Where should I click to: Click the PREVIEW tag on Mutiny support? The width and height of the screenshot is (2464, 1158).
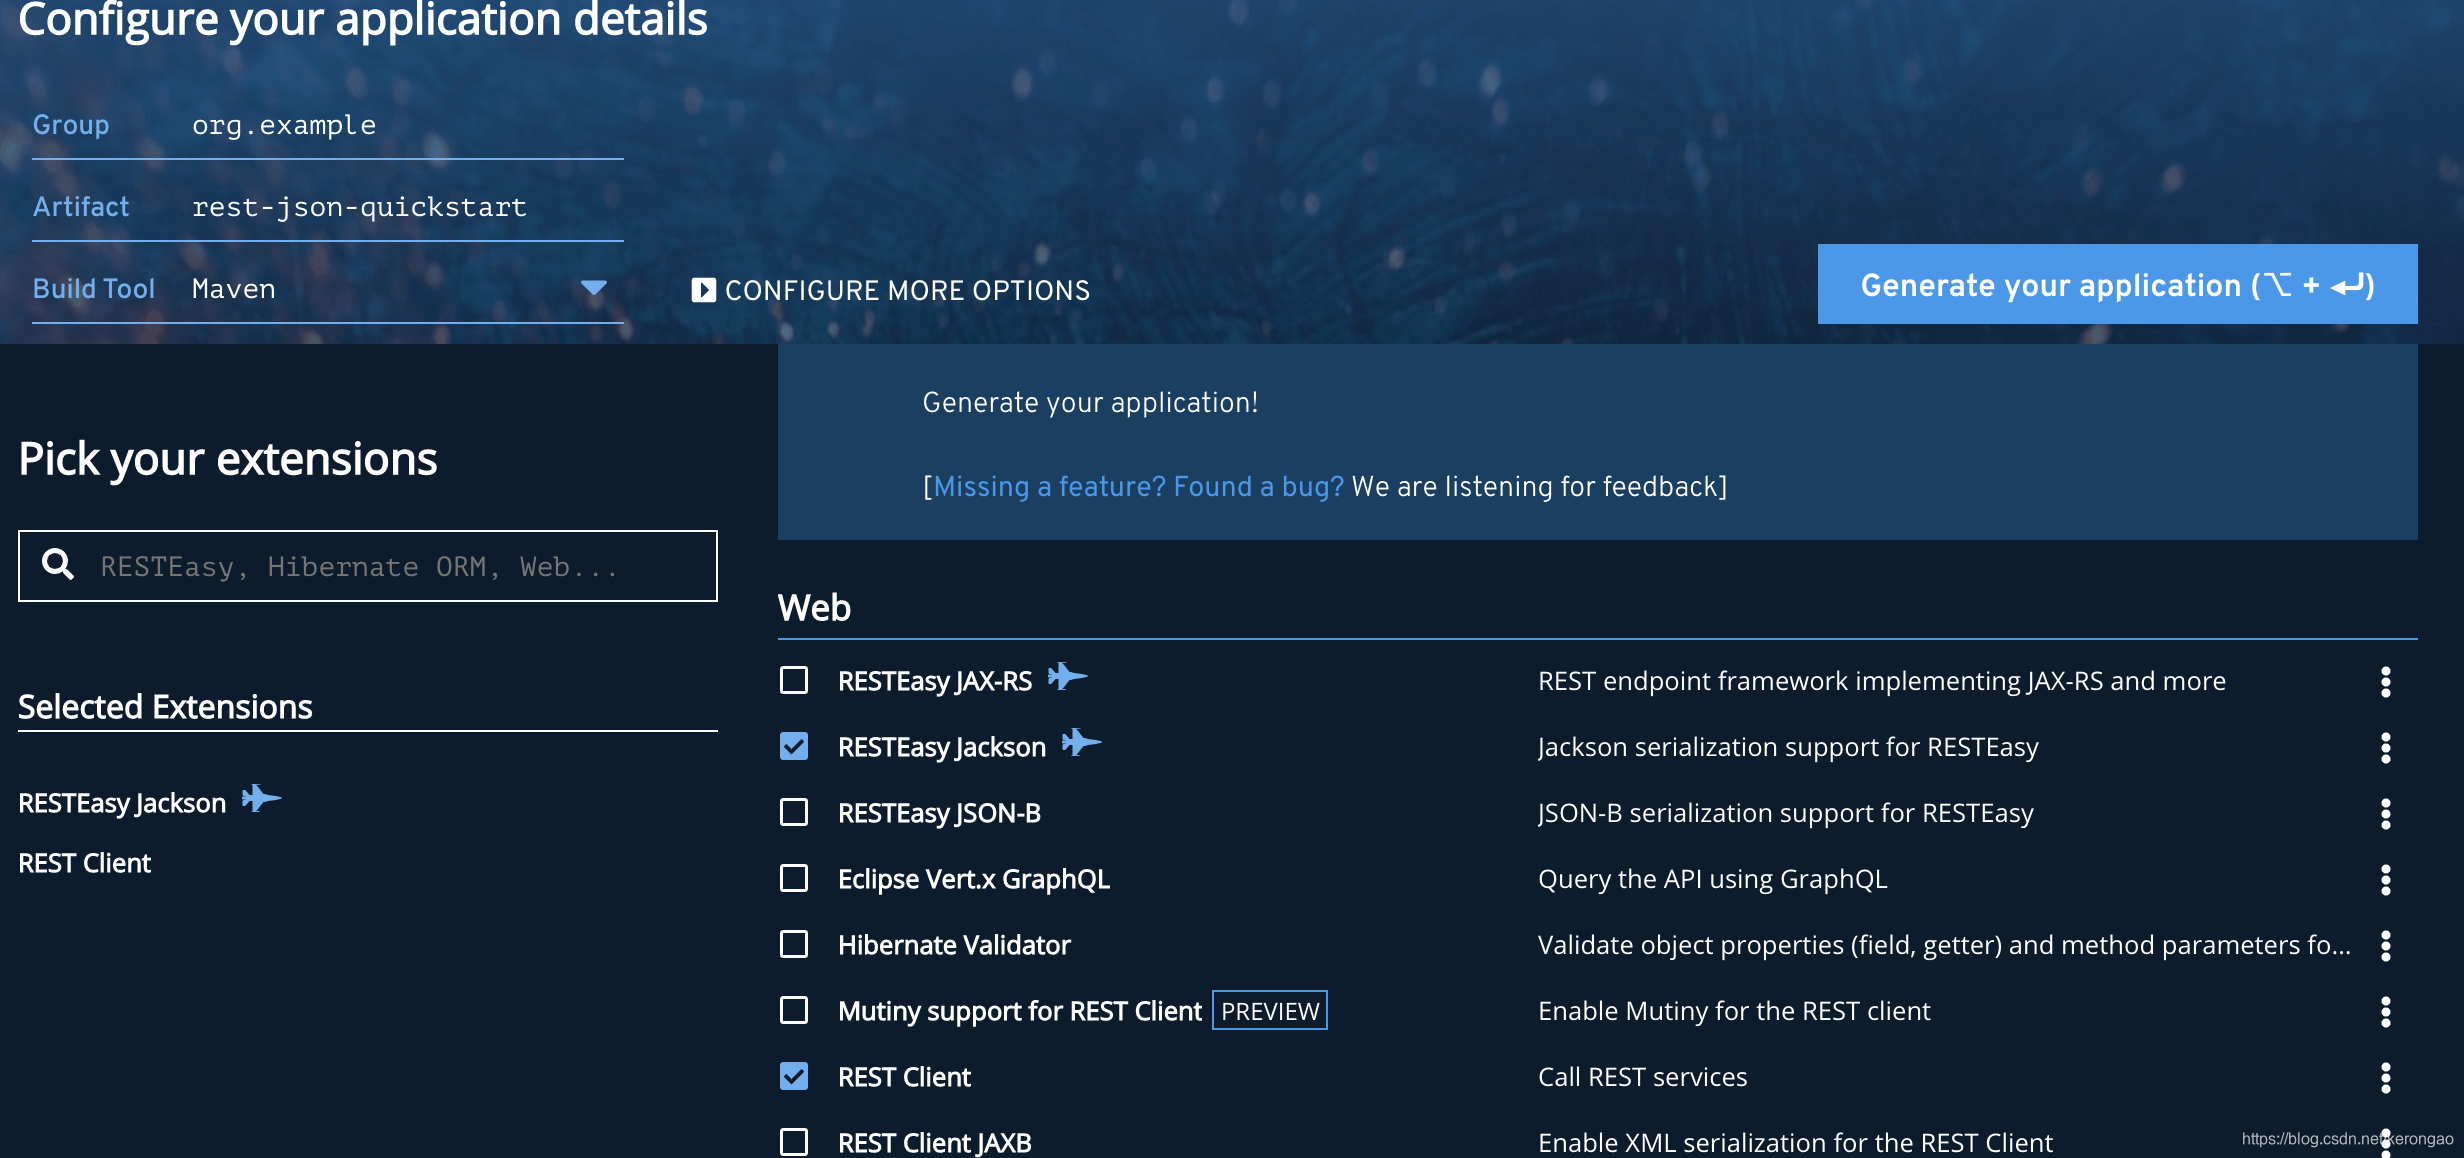[x=1269, y=1011]
